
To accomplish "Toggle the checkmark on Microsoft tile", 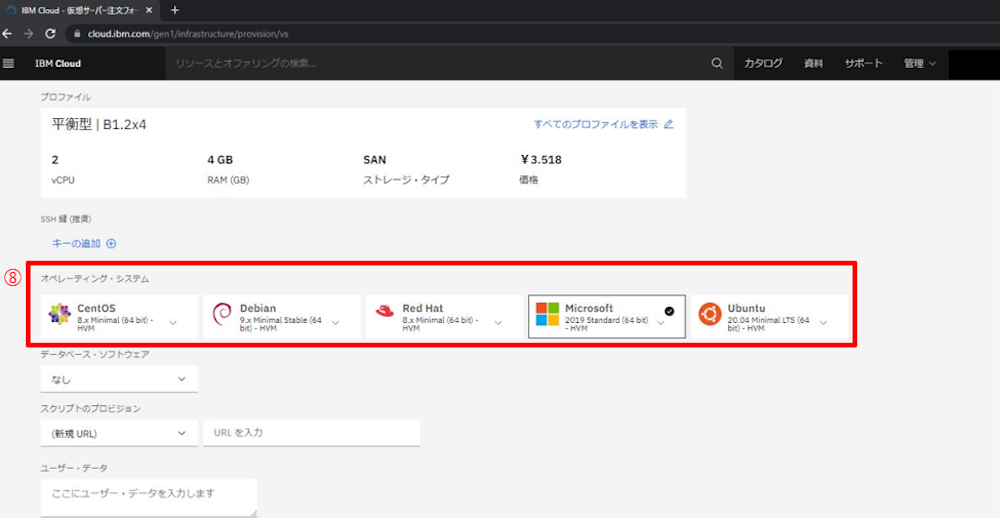I will [669, 310].
